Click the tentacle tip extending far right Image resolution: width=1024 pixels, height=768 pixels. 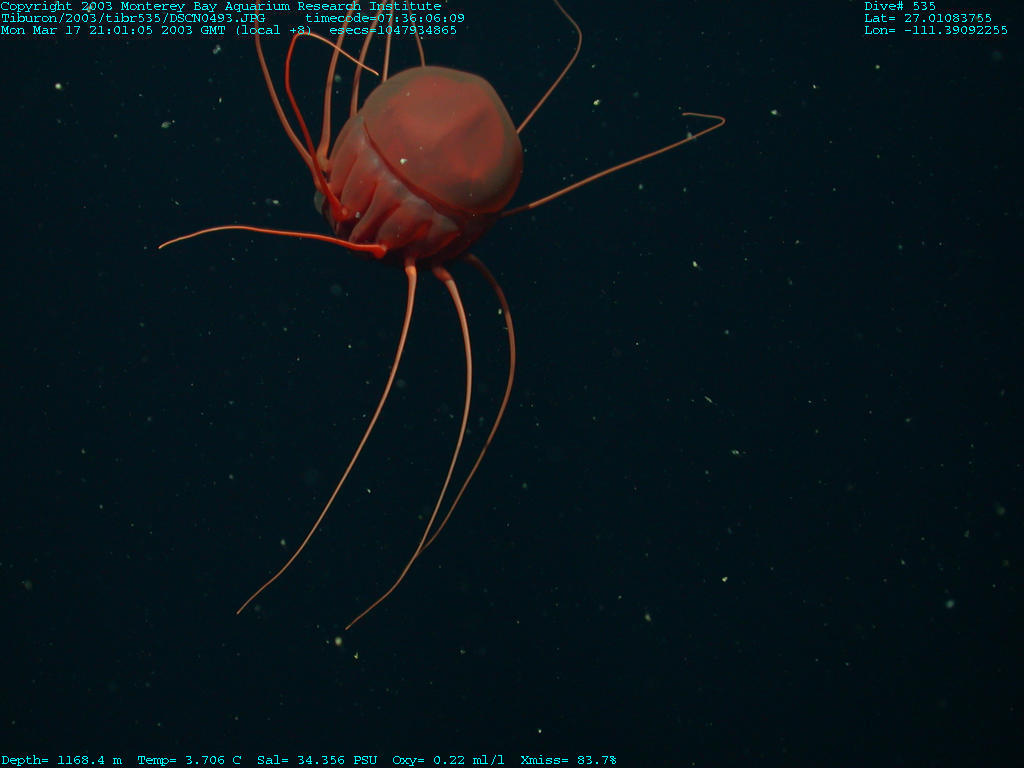720,121
